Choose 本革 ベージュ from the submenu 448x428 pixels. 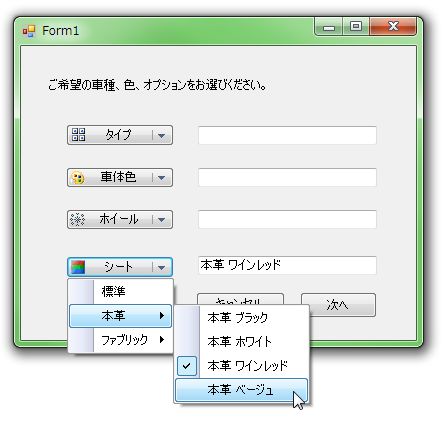coord(241,390)
